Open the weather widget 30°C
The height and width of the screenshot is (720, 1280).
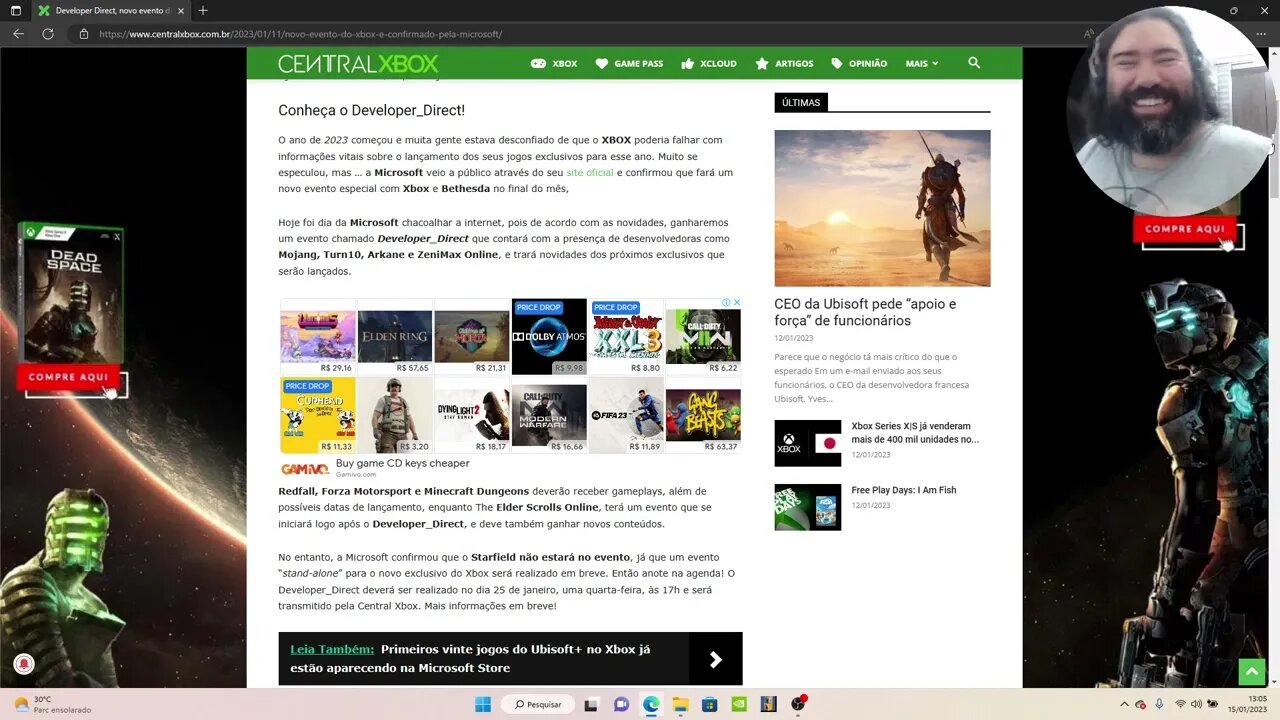(x=52, y=704)
